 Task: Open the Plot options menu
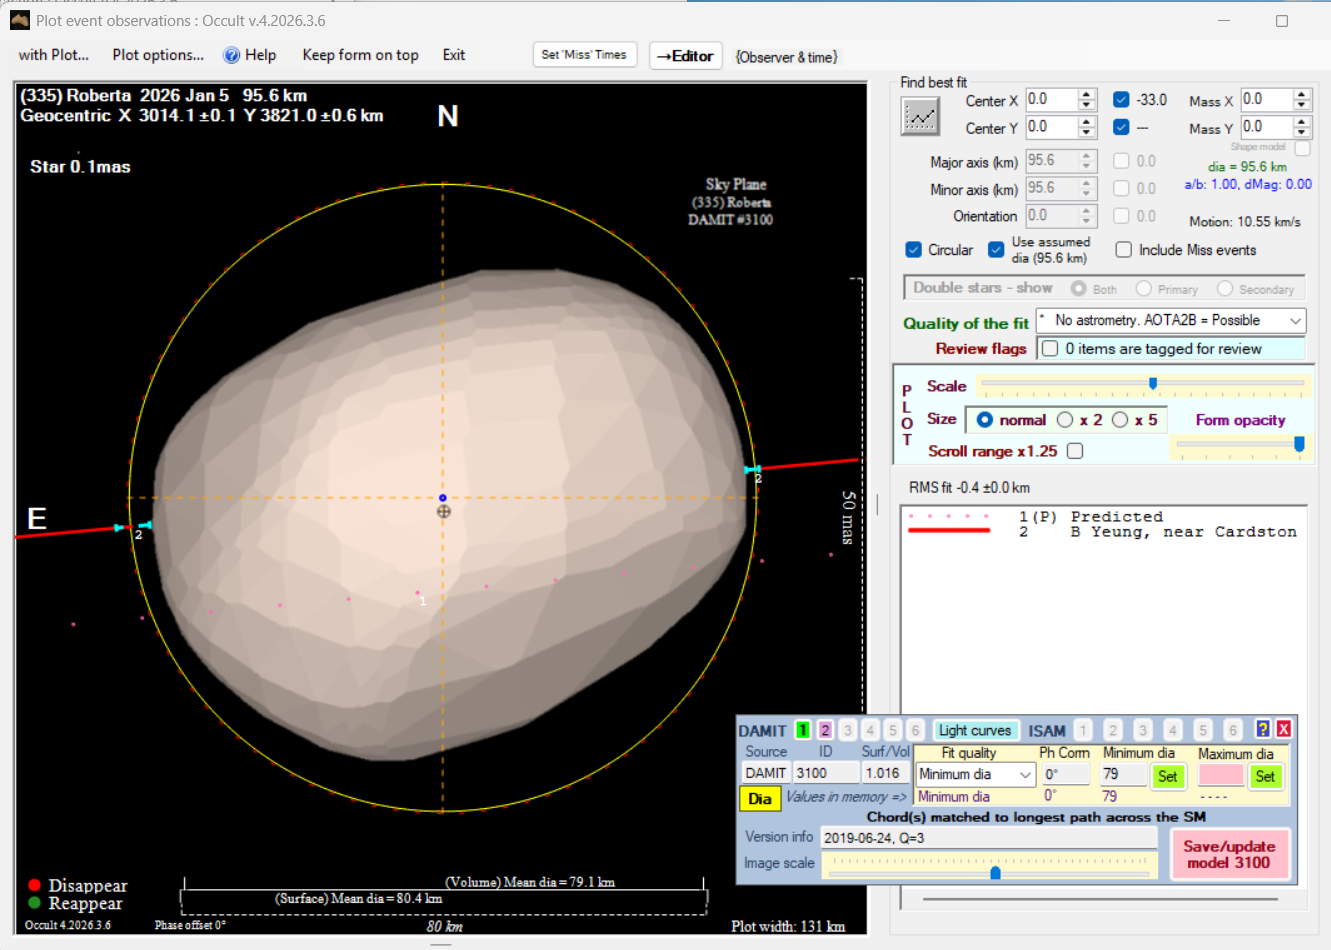[x=158, y=55]
